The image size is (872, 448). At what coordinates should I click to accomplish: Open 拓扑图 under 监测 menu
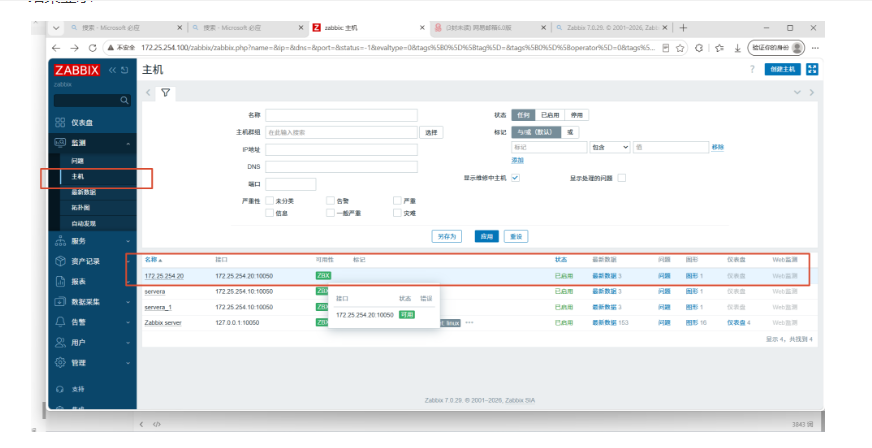click(x=80, y=207)
